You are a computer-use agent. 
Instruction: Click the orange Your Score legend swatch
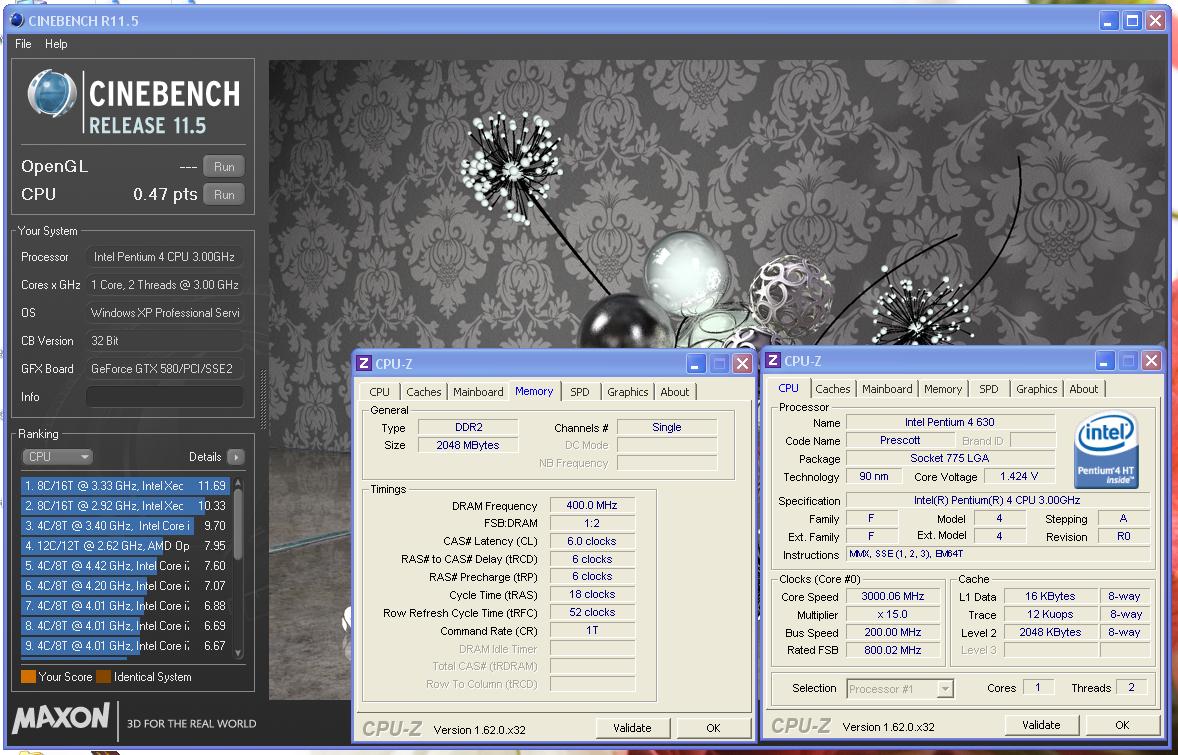29,677
